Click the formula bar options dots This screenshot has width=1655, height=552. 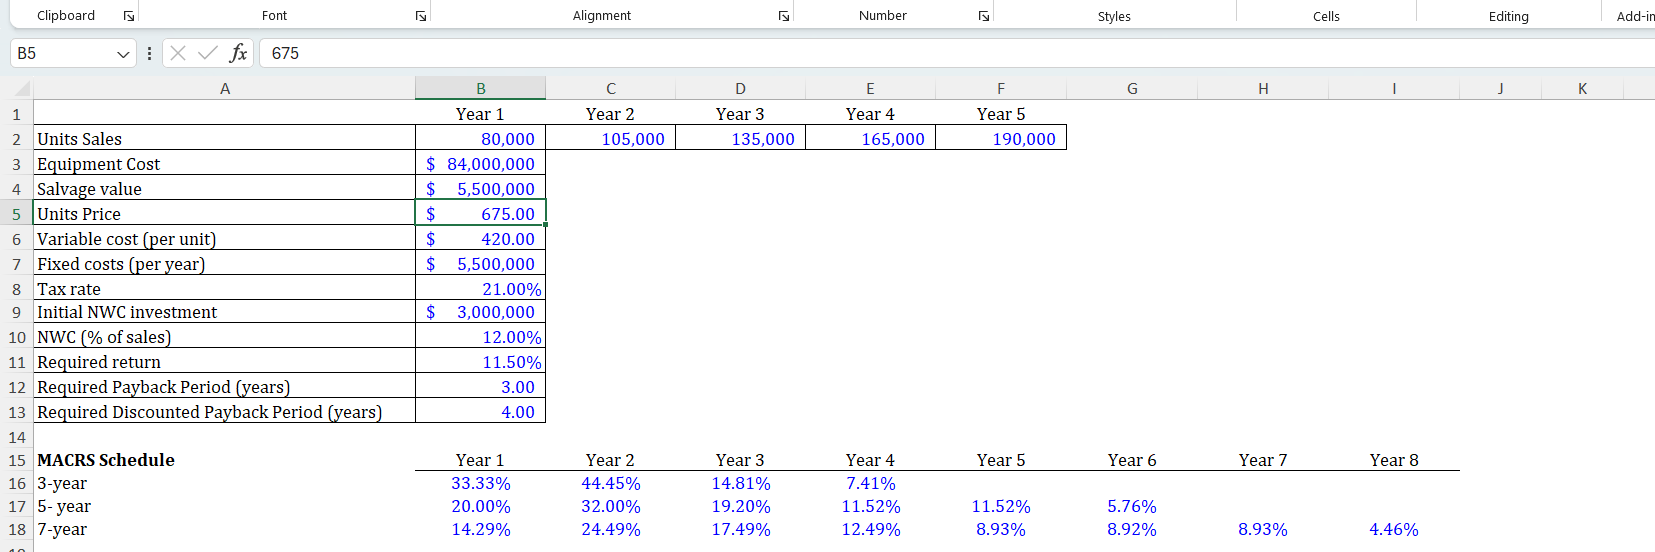(150, 53)
